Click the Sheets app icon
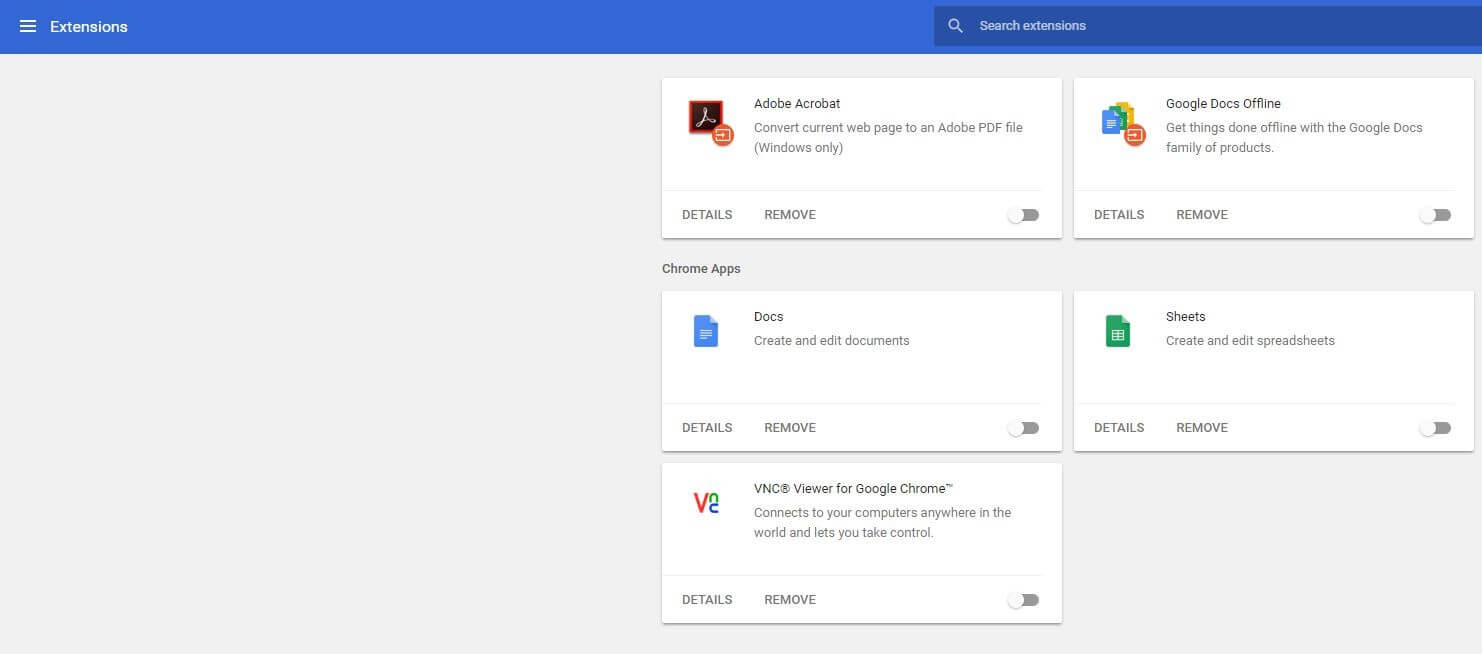1482x654 pixels. [x=1118, y=331]
